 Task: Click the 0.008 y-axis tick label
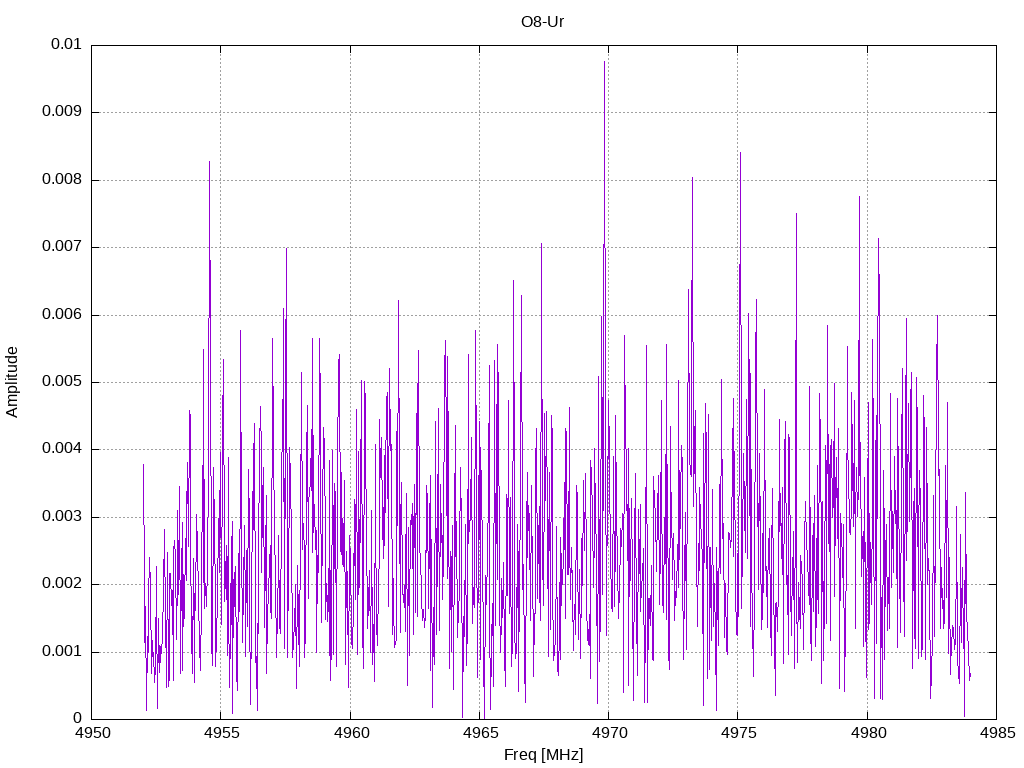coord(63,180)
